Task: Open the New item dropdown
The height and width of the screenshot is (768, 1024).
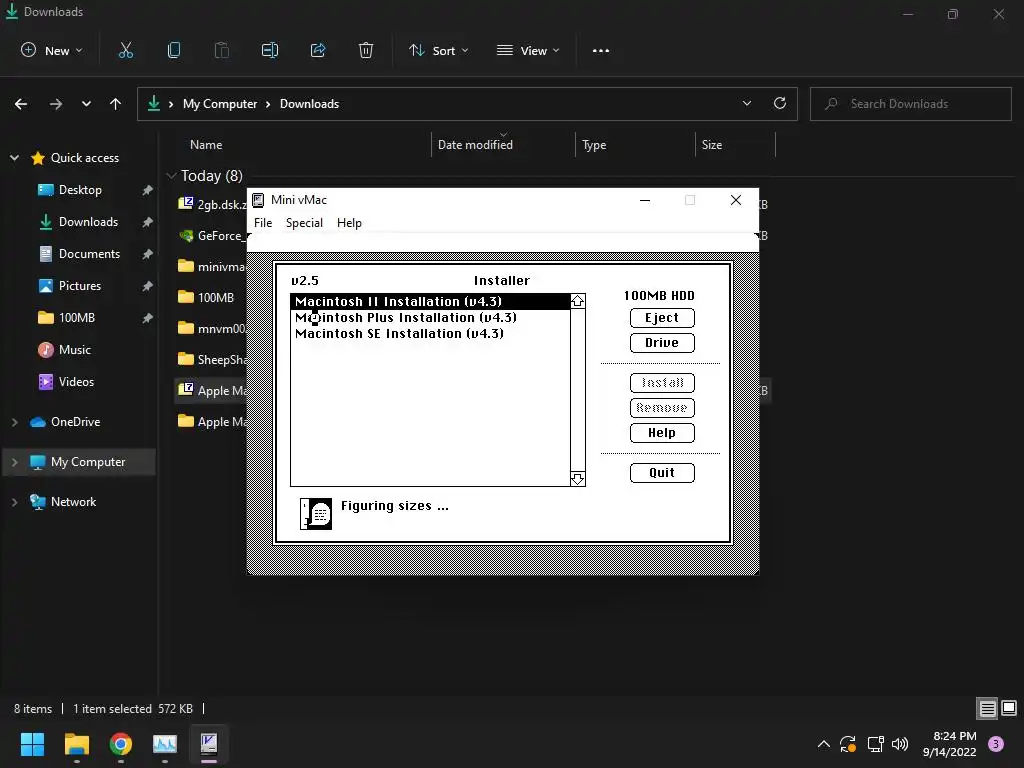Action: [x=52, y=50]
